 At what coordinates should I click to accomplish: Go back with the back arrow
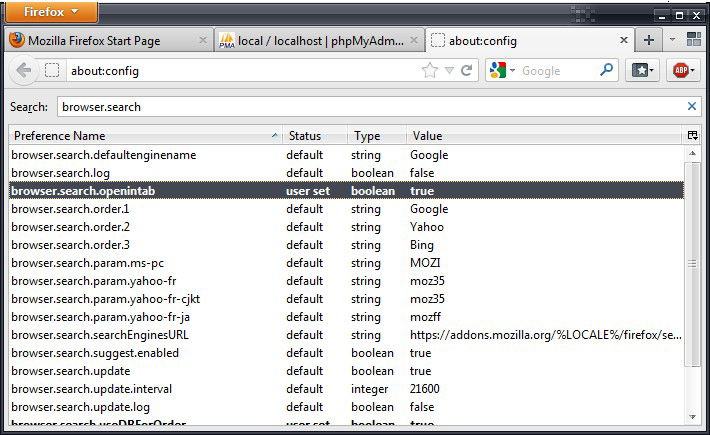tap(23, 71)
